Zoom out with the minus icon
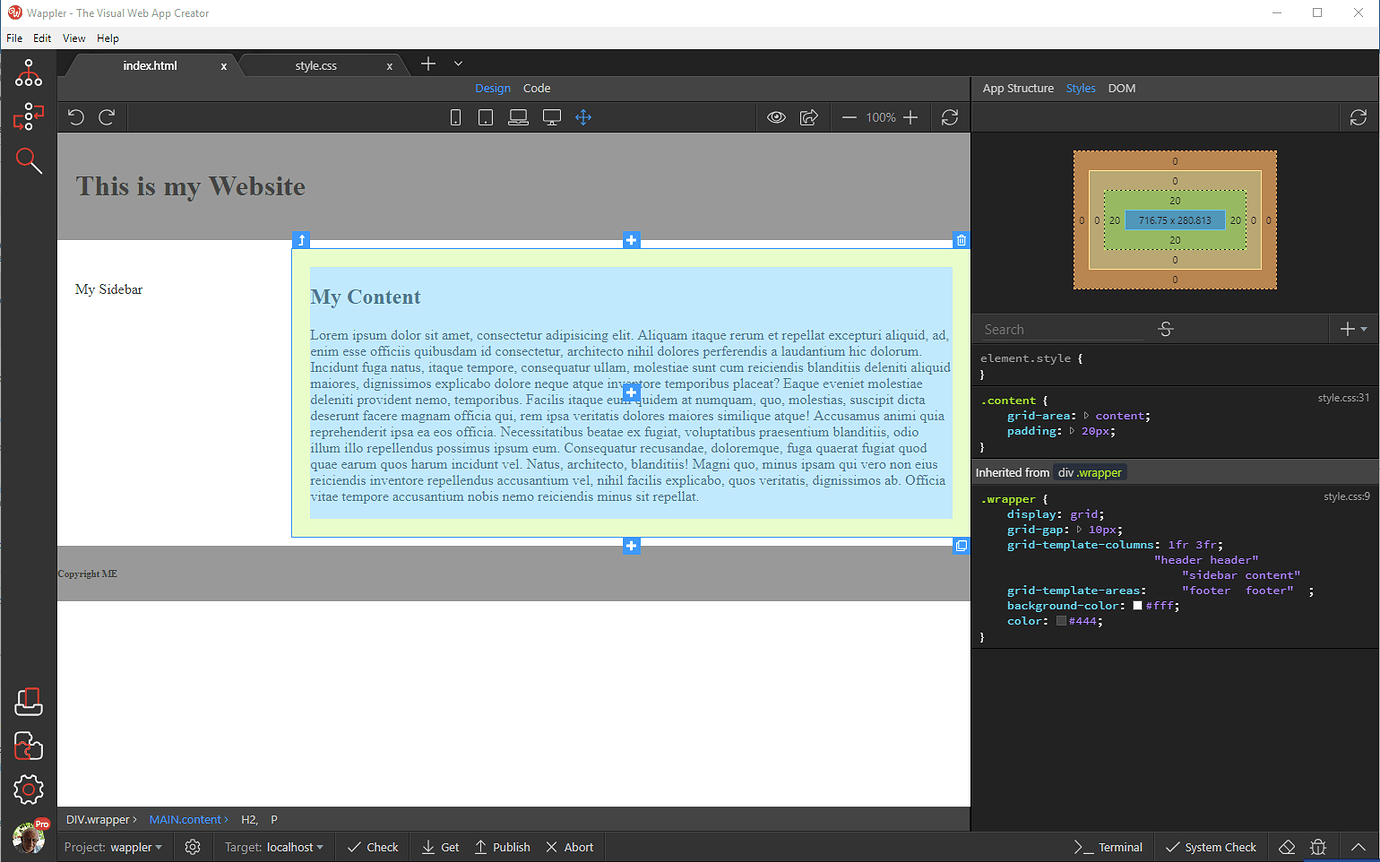The height and width of the screenshot is (862, 1380). click(849, 117)
